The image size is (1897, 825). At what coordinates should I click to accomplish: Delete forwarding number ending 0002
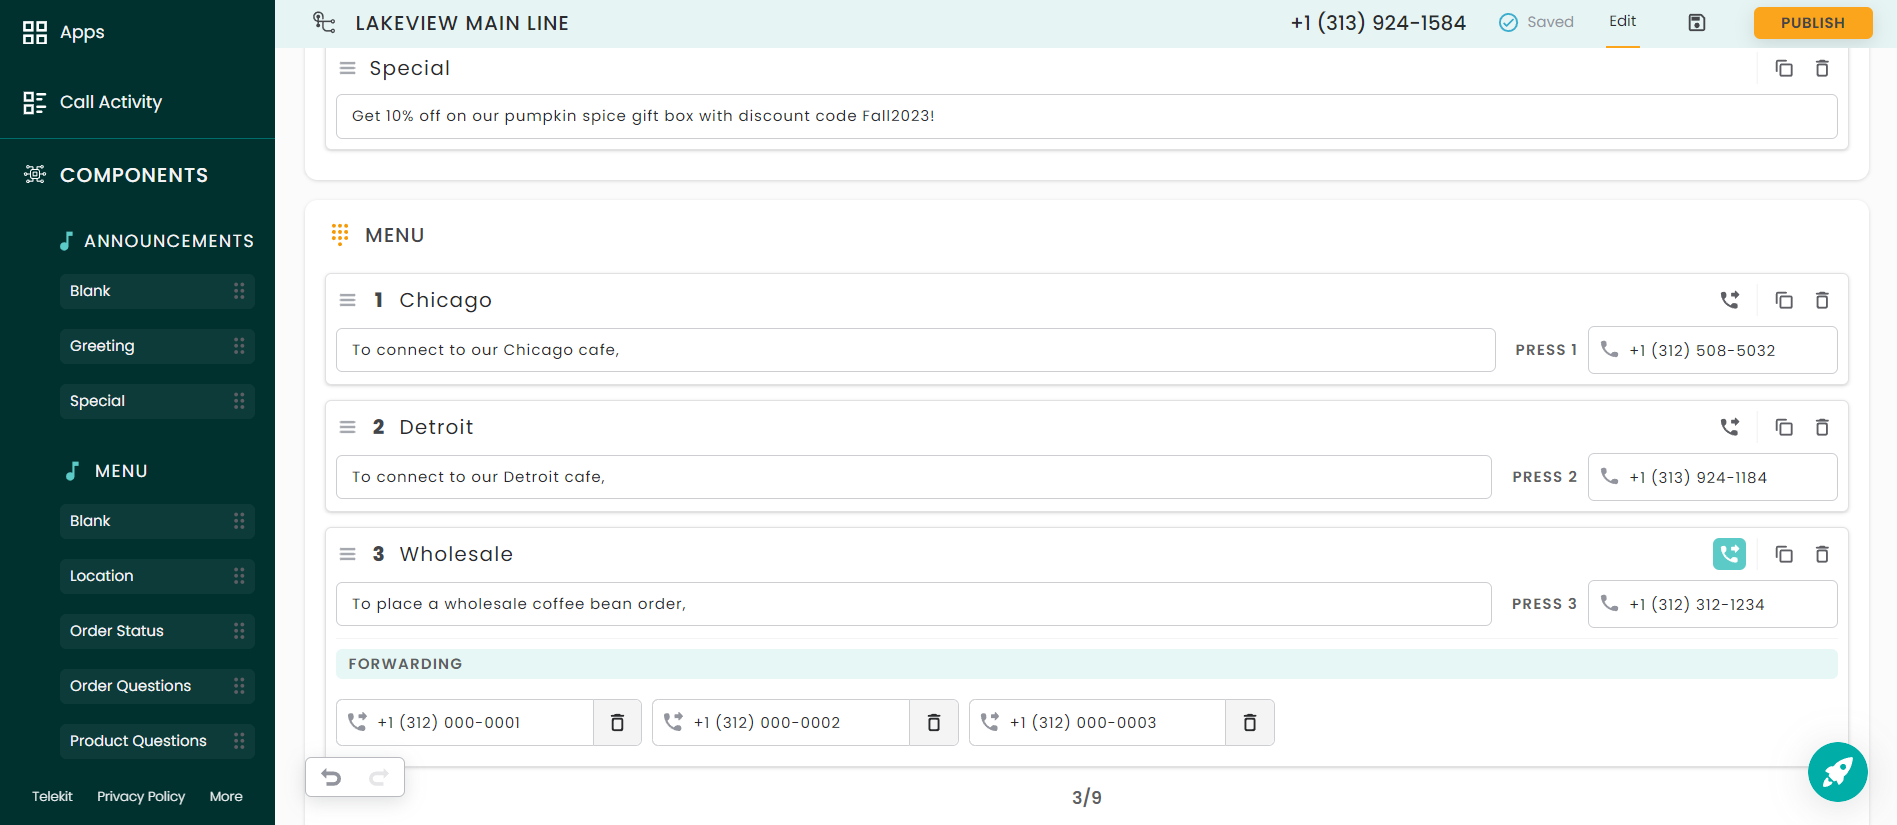tap(934, 722)
